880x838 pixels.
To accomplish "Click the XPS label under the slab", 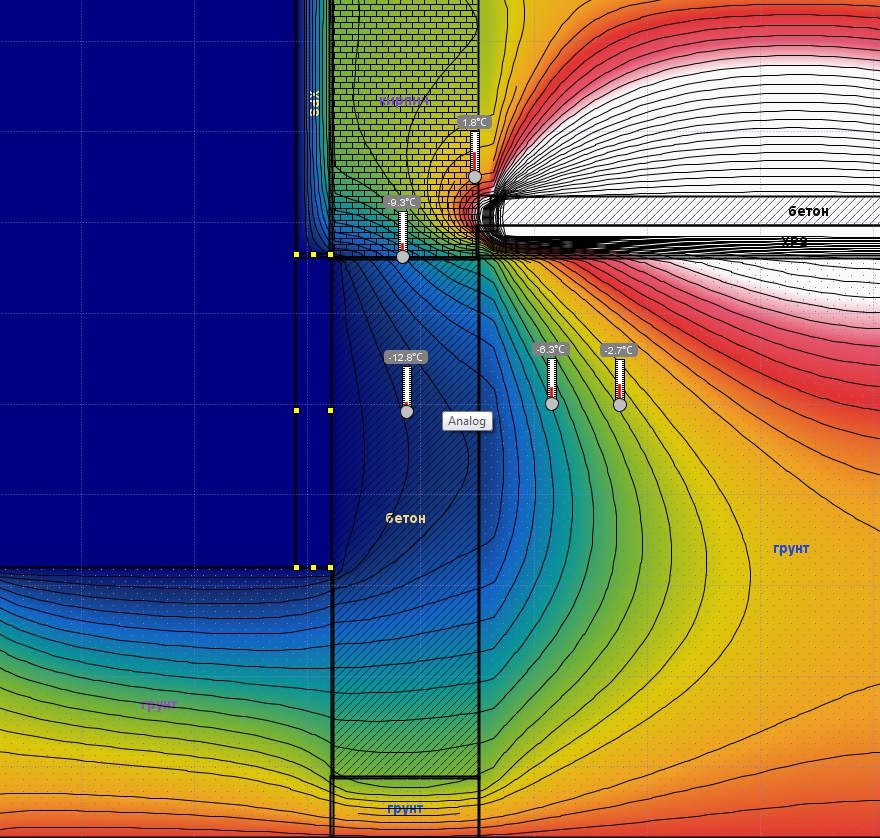I will (x=794, y=242).
